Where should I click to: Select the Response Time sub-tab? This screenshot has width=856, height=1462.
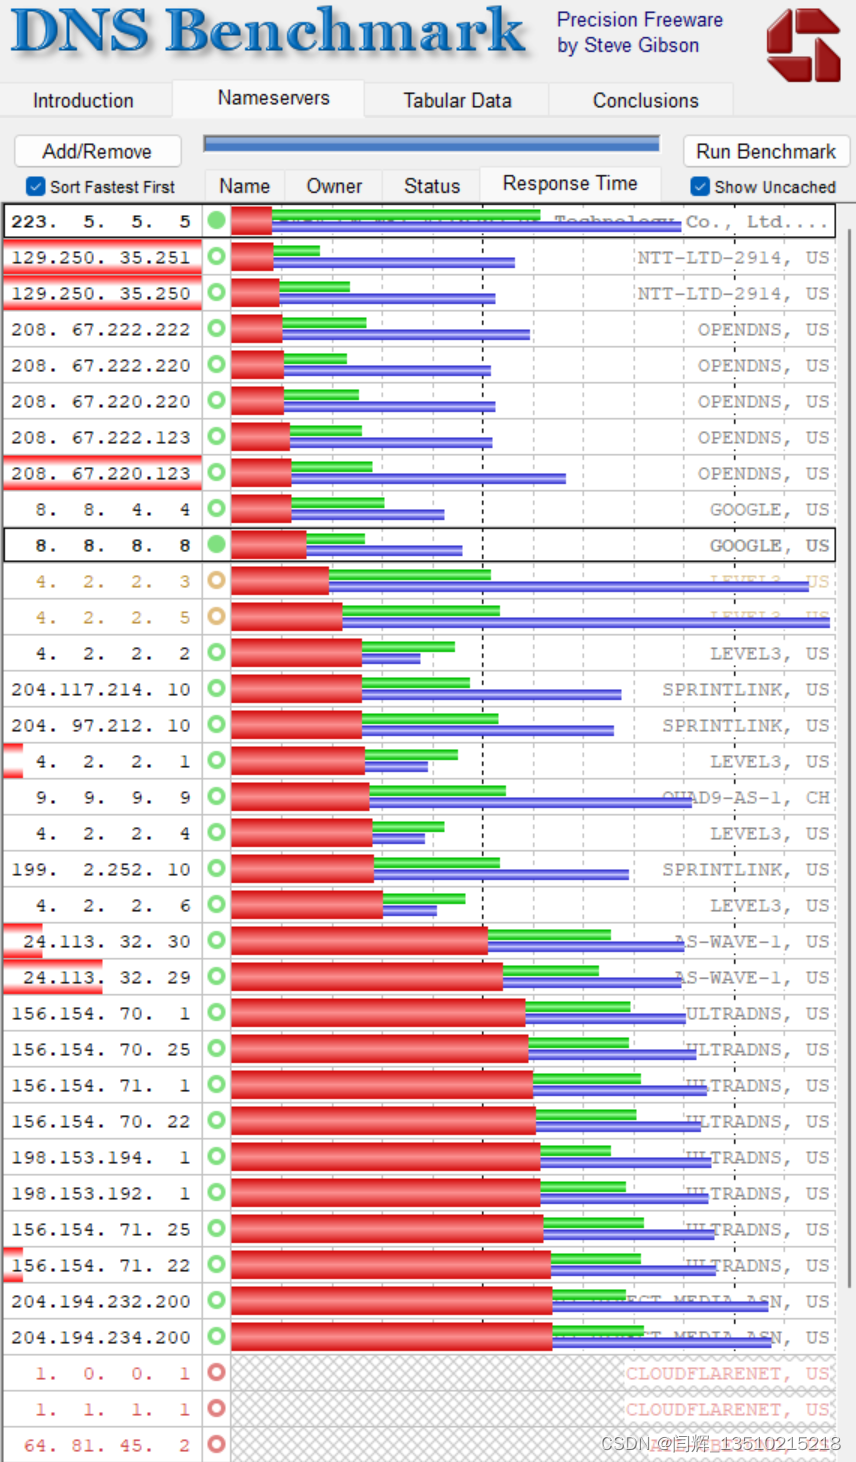570,184
